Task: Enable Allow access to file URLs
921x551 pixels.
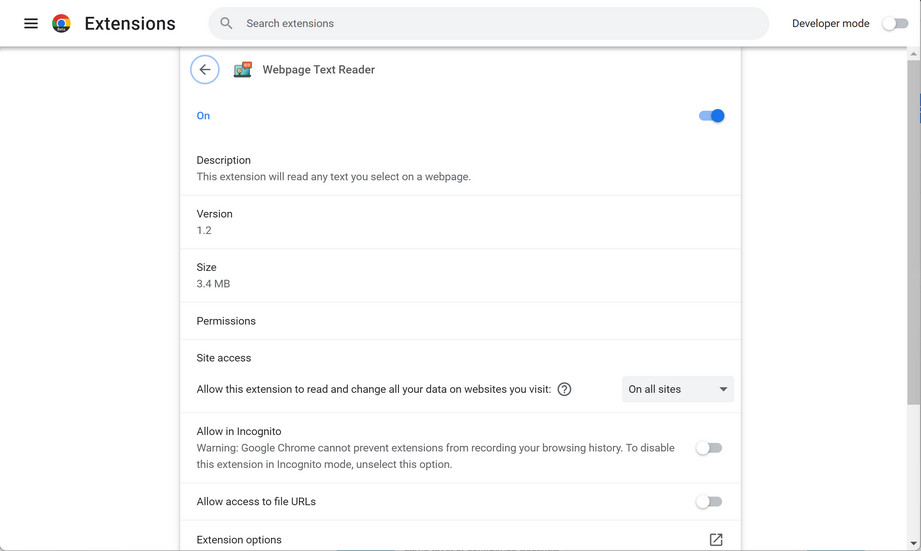Action: coord(709,502)
